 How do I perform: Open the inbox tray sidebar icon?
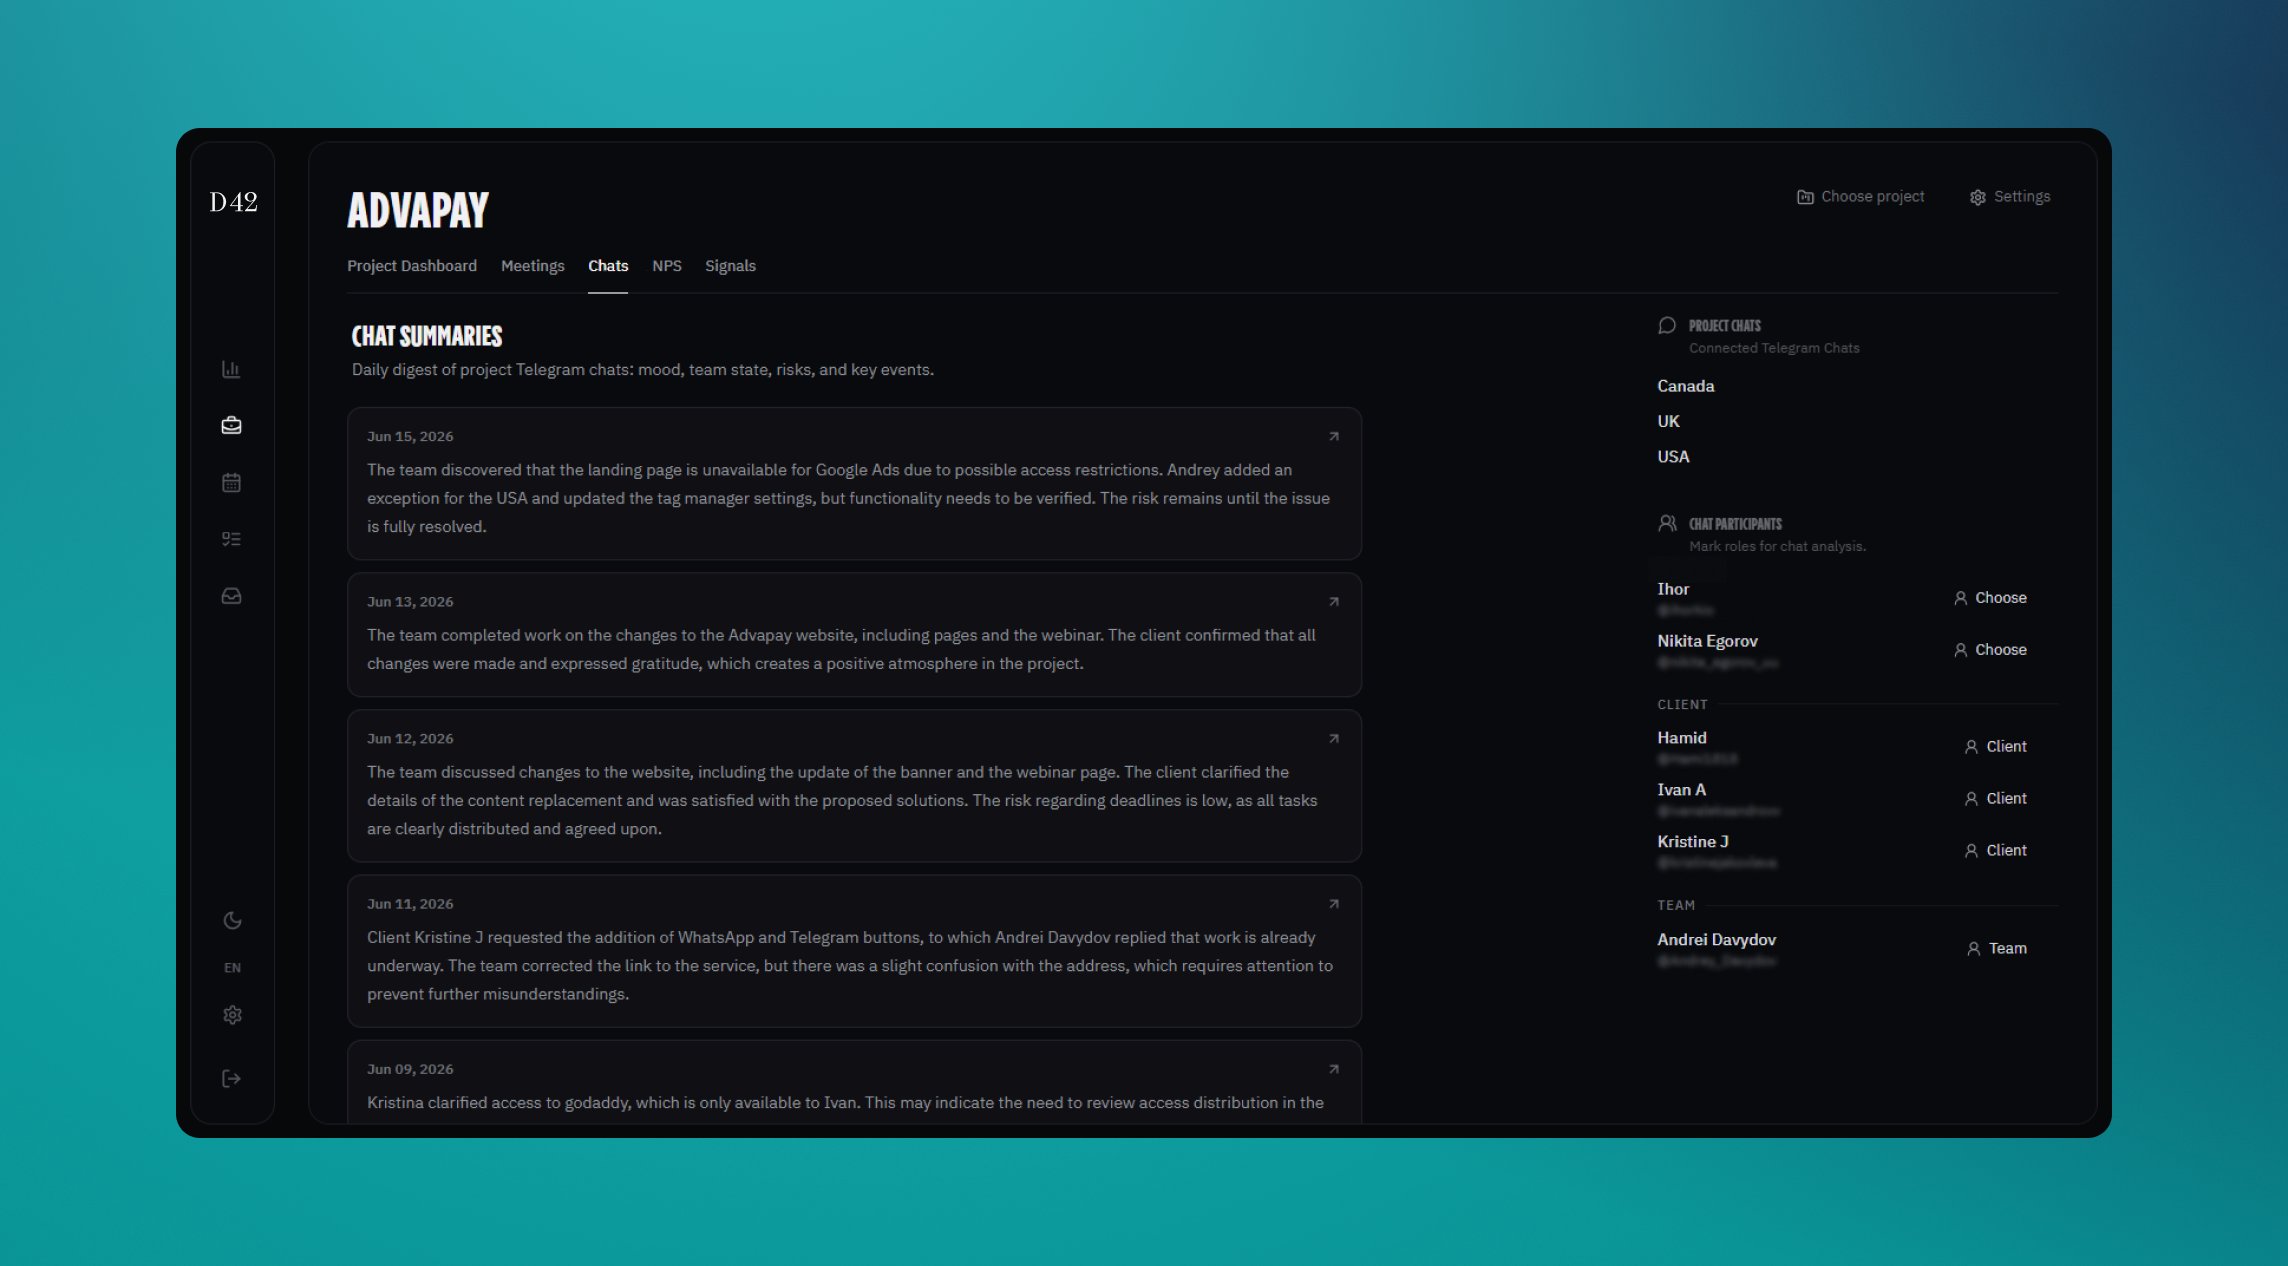pos(231,596)
